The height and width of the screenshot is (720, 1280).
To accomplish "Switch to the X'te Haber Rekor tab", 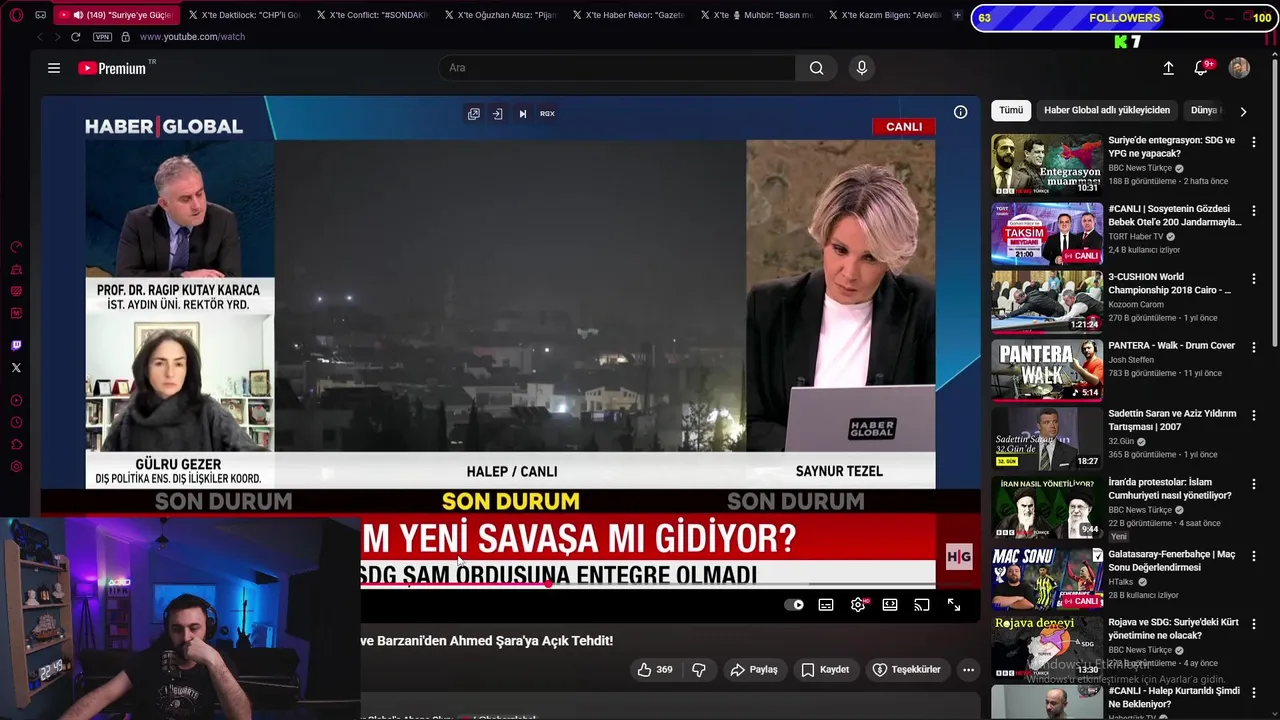I will point(628,15).
